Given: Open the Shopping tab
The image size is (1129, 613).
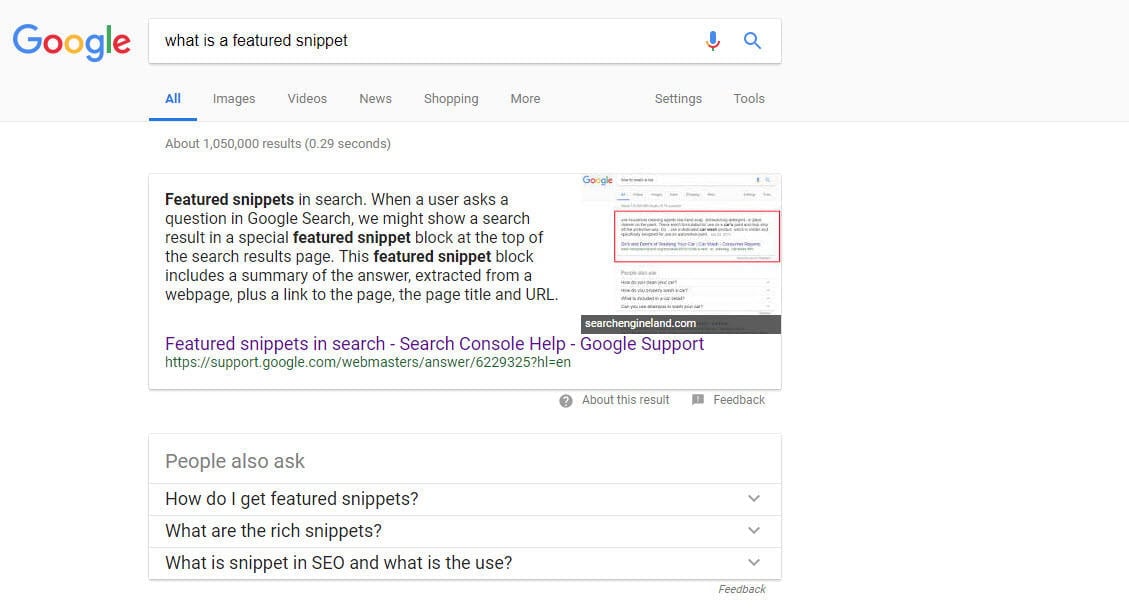Looking at the screenshot, I should click(x=451, y=99).
